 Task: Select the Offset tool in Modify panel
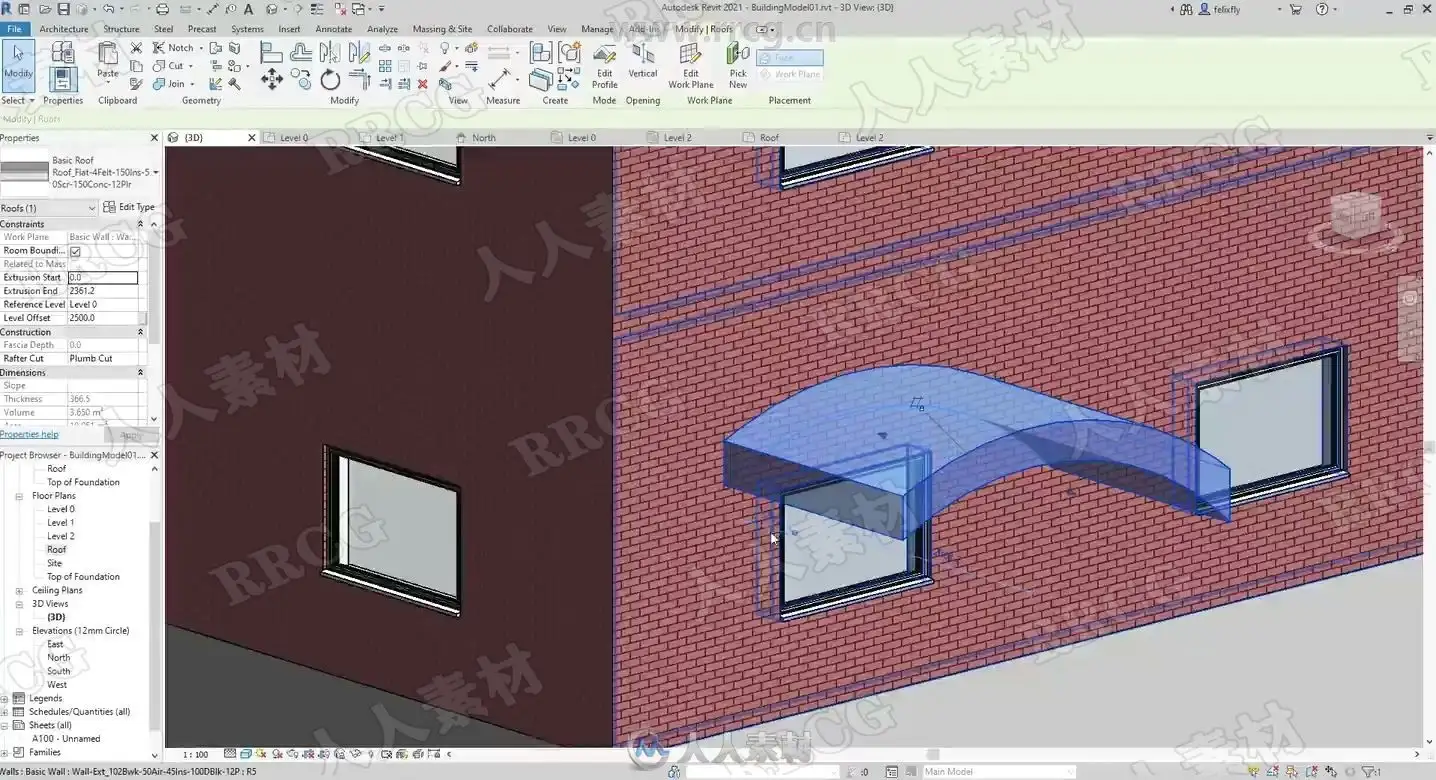pos(301,52)
